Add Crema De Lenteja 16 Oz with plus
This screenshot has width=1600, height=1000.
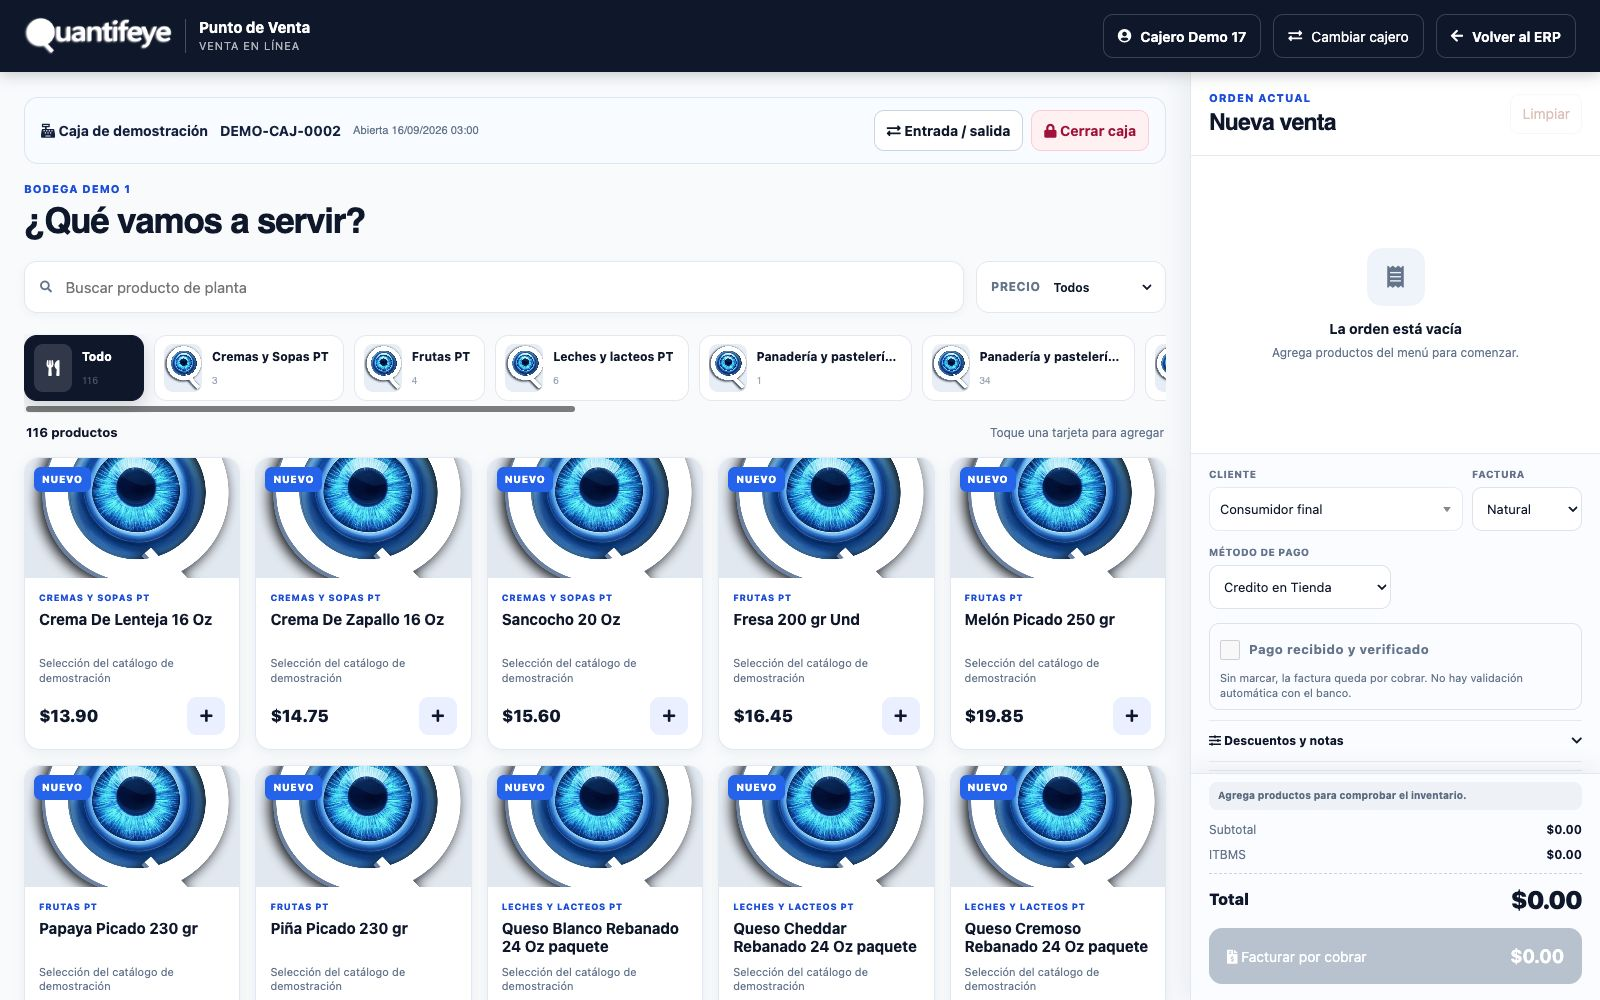point(206,716)
